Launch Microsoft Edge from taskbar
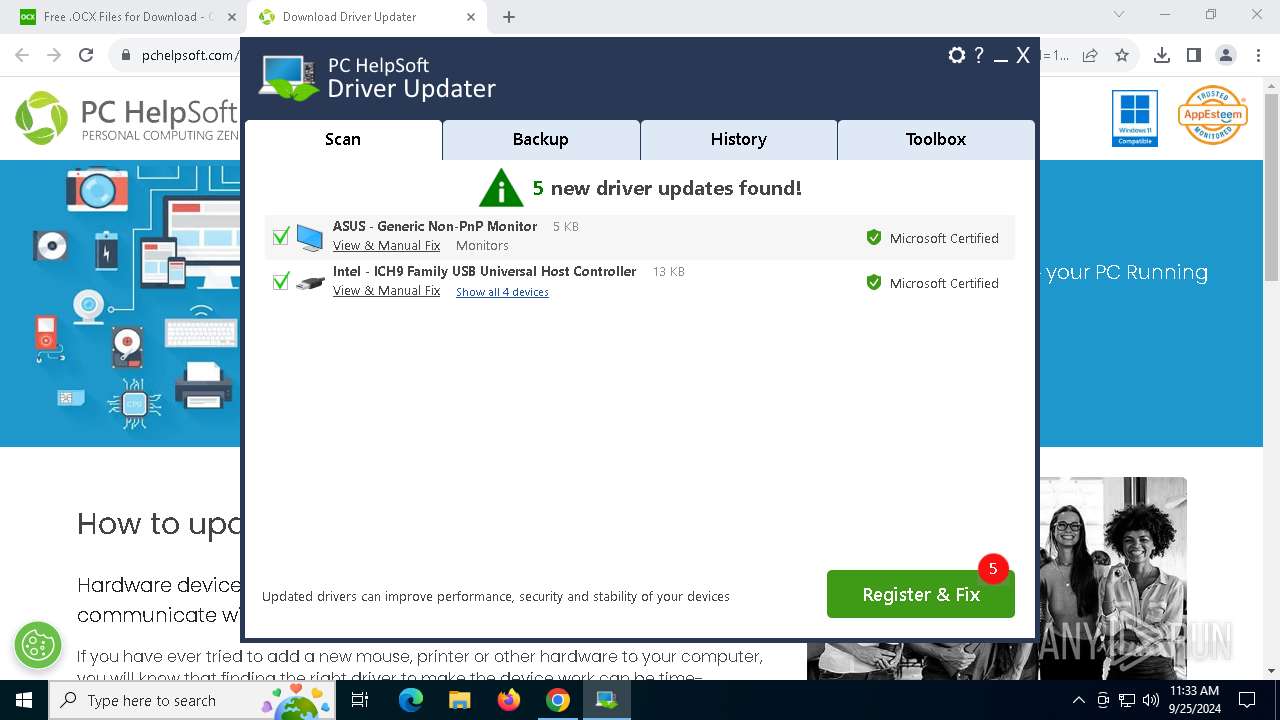The image size is (1280, 720). pyautogui.click(x=411, y=700)
